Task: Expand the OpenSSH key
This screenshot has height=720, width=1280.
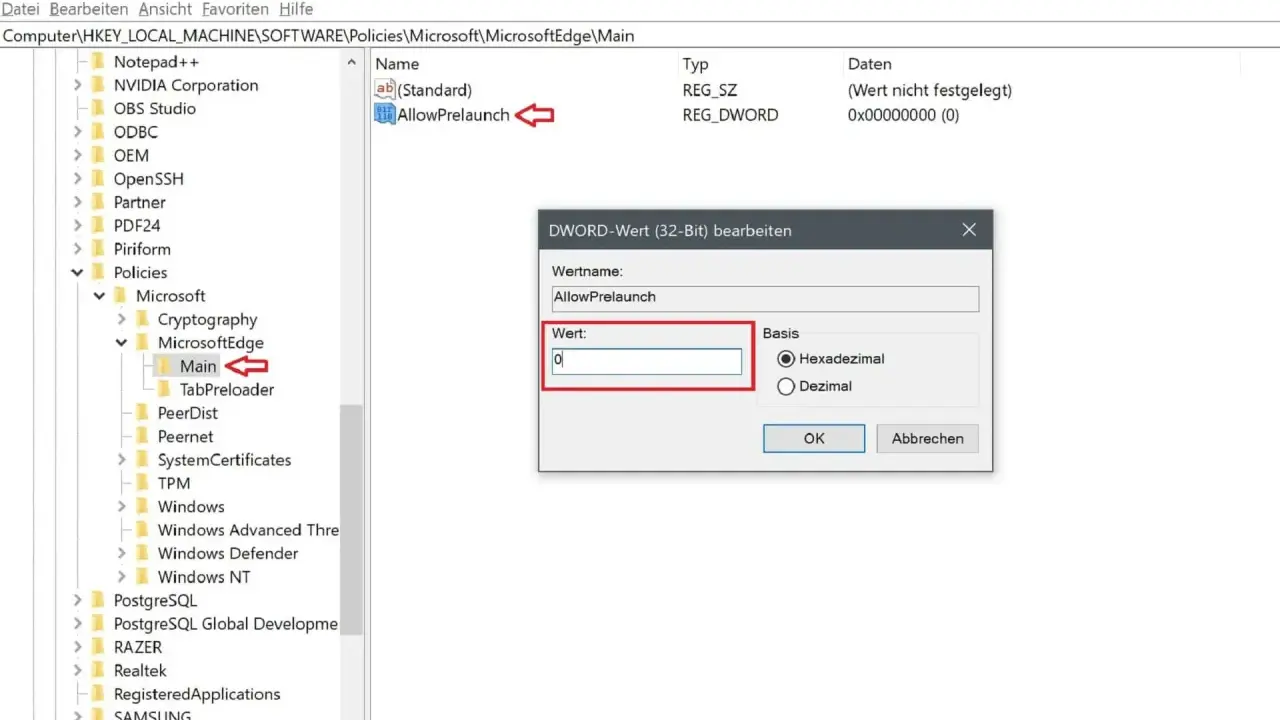Action: [x=78, y=179]
